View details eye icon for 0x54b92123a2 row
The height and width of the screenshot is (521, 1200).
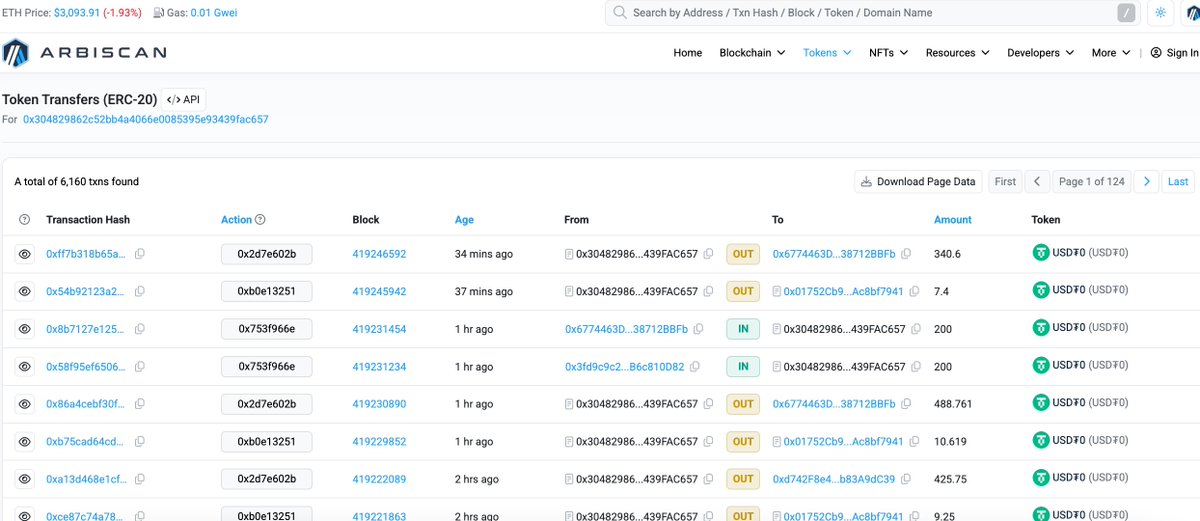click(x=25, y=292)
